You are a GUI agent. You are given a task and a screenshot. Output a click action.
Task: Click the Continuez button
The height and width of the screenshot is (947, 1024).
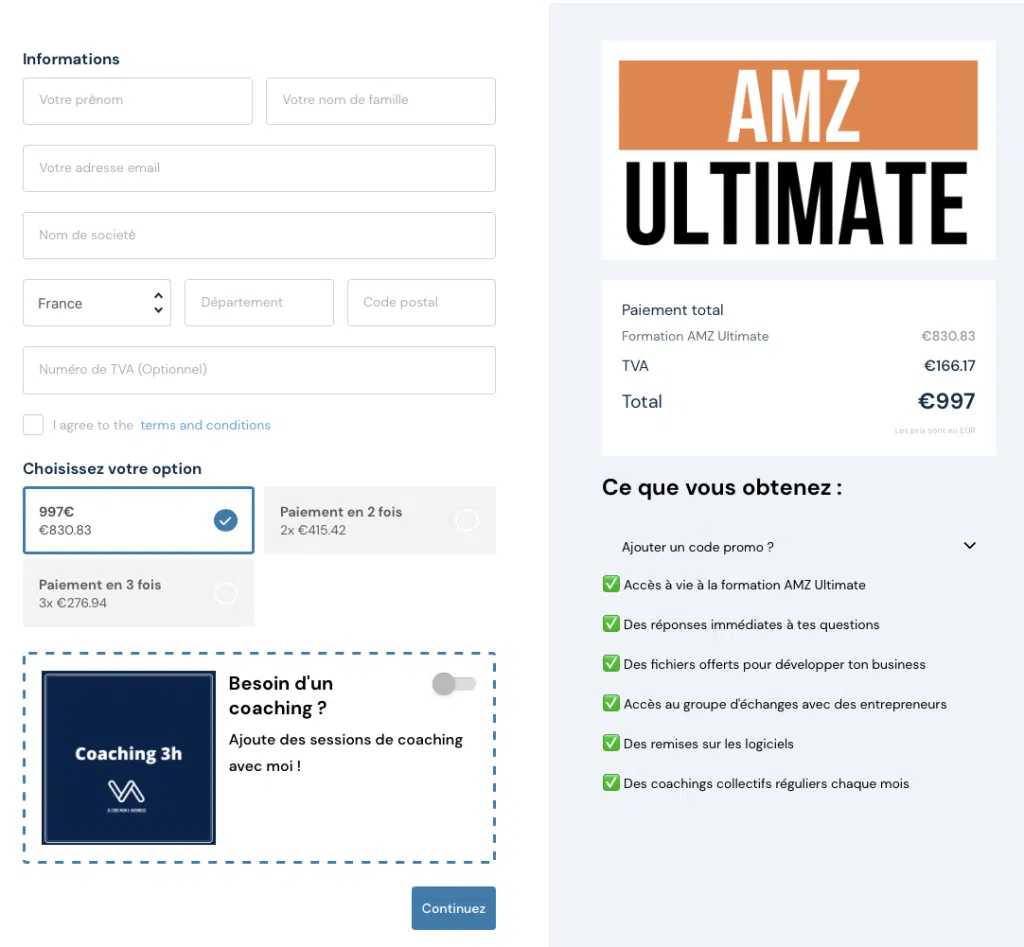453,908
